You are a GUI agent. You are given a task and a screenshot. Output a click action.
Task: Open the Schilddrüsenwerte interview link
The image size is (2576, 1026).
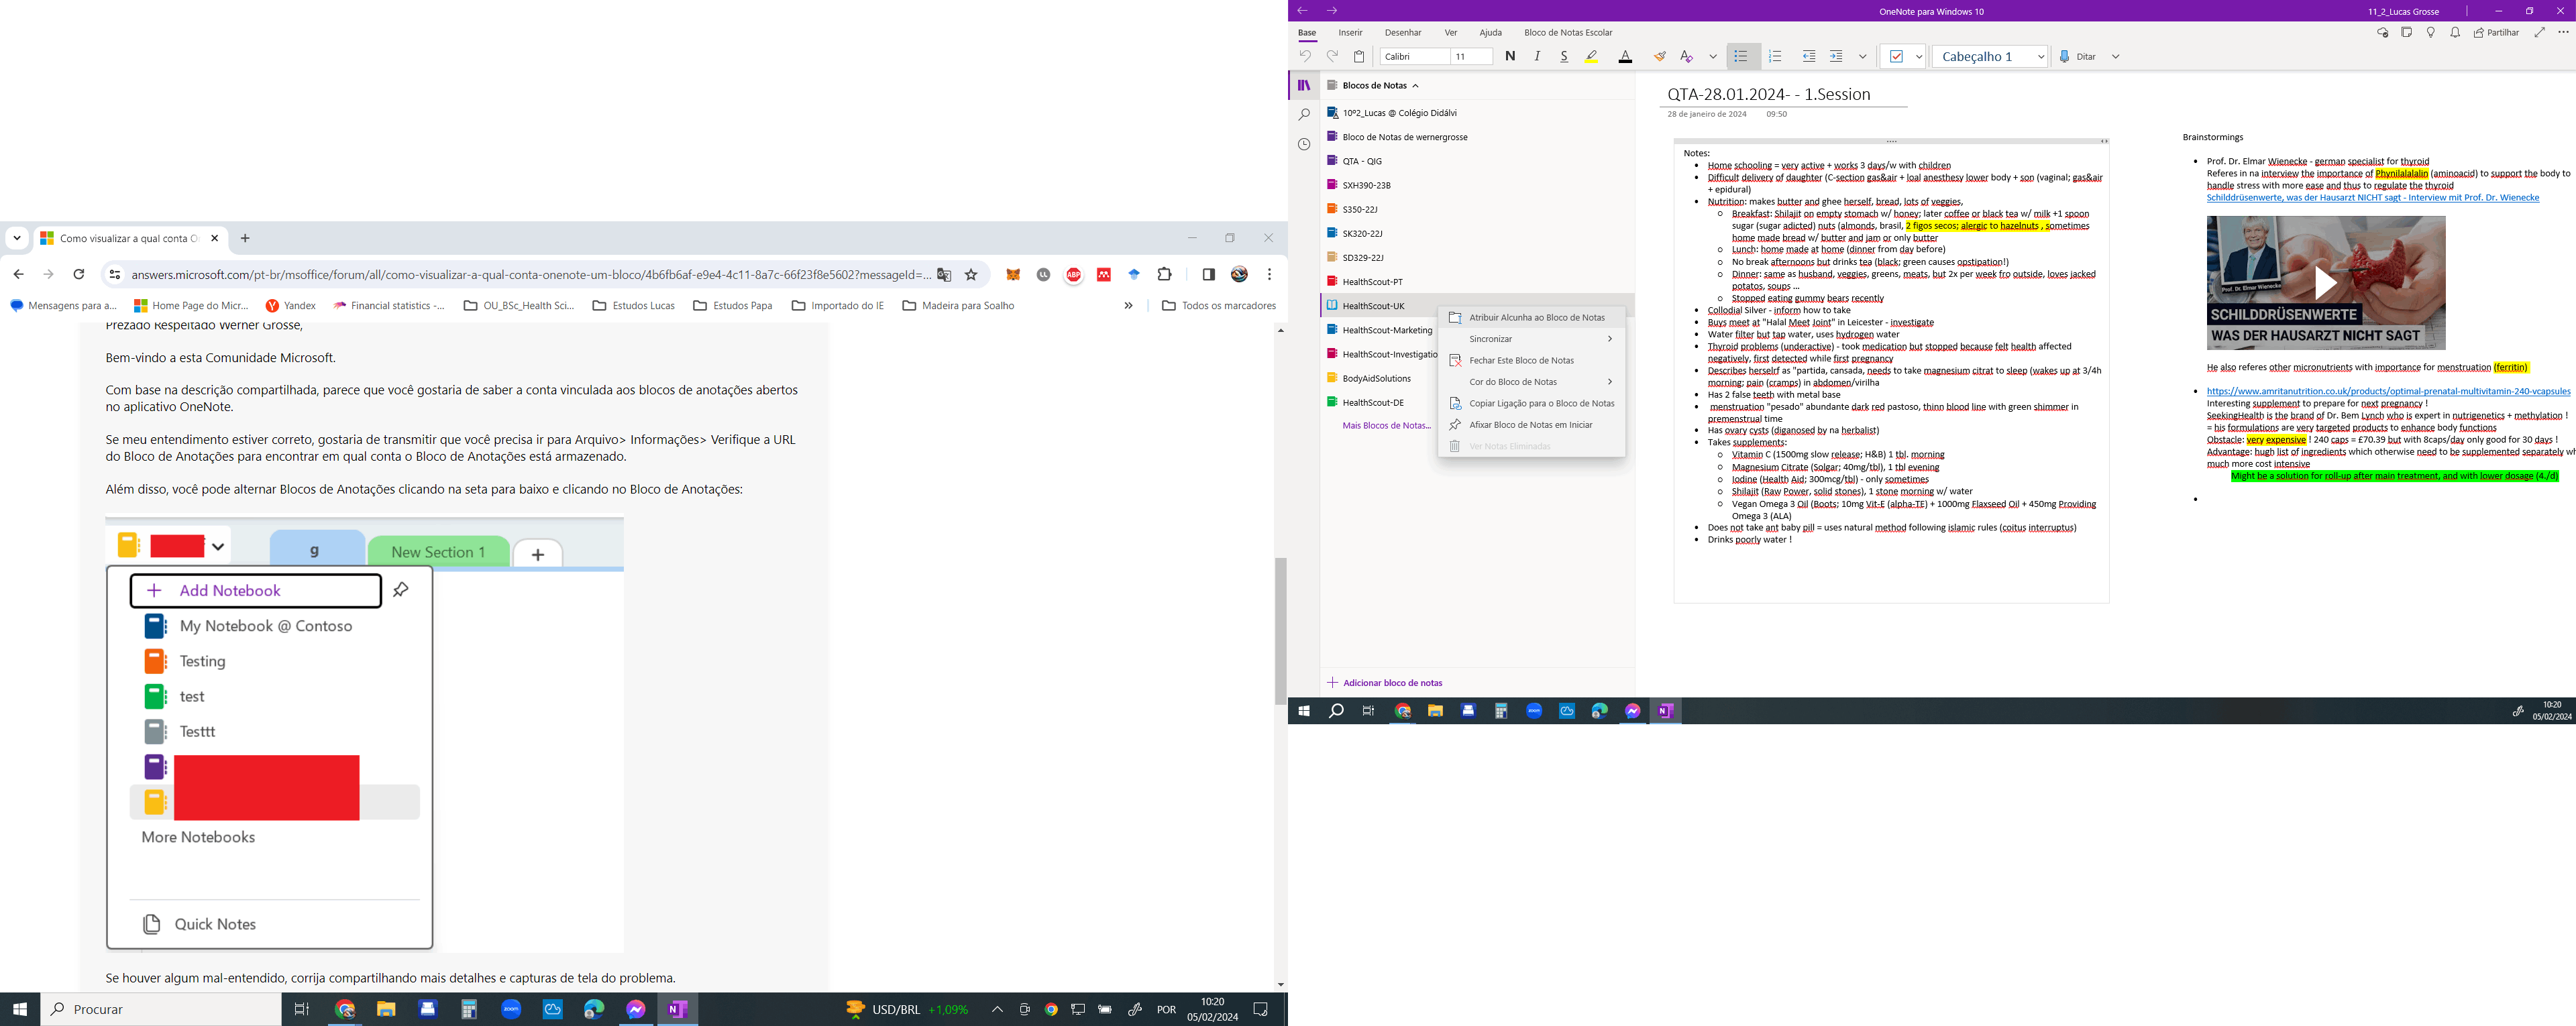2373,198
